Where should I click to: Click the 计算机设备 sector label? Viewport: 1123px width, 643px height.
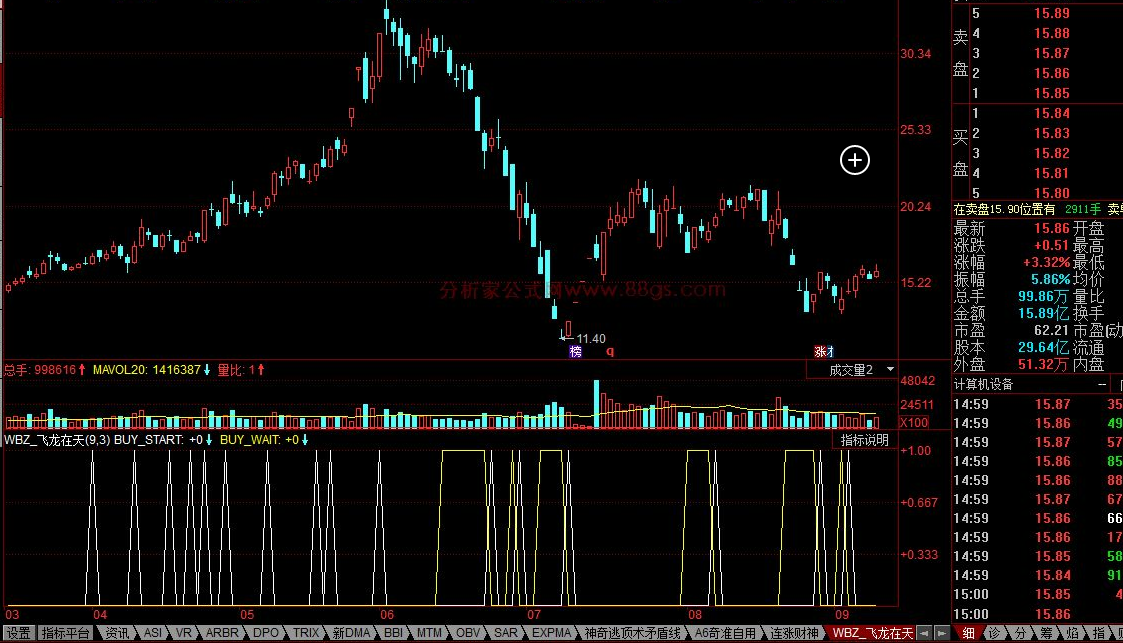coord(983,385)
